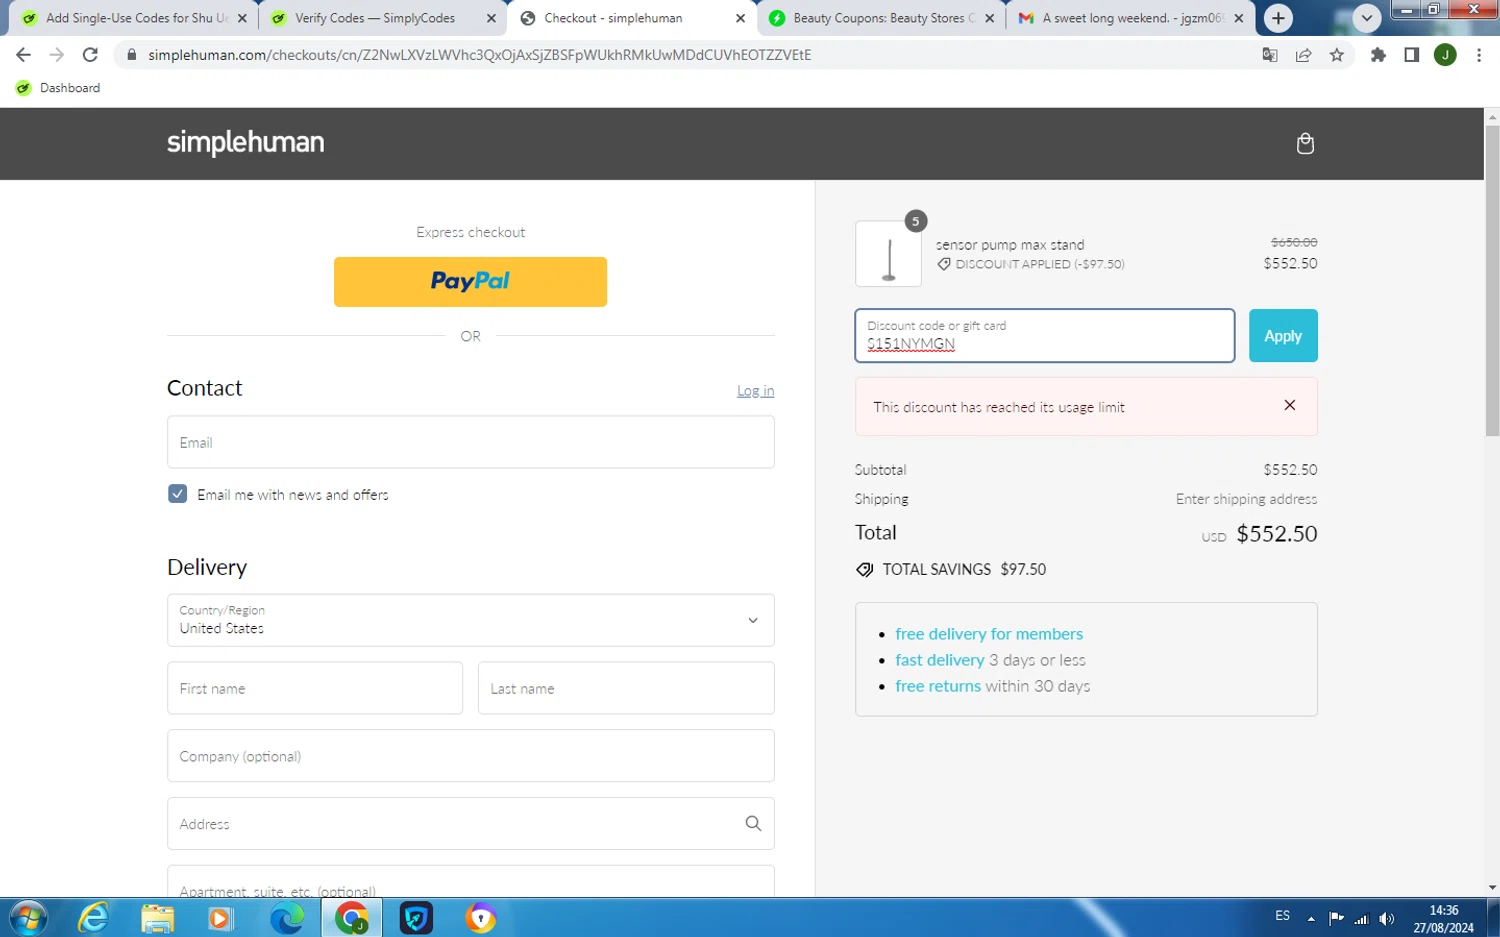Click the sensor pump max stand thumbnail
Screen dimensions: 1500x937
click(x=888, y=254)
